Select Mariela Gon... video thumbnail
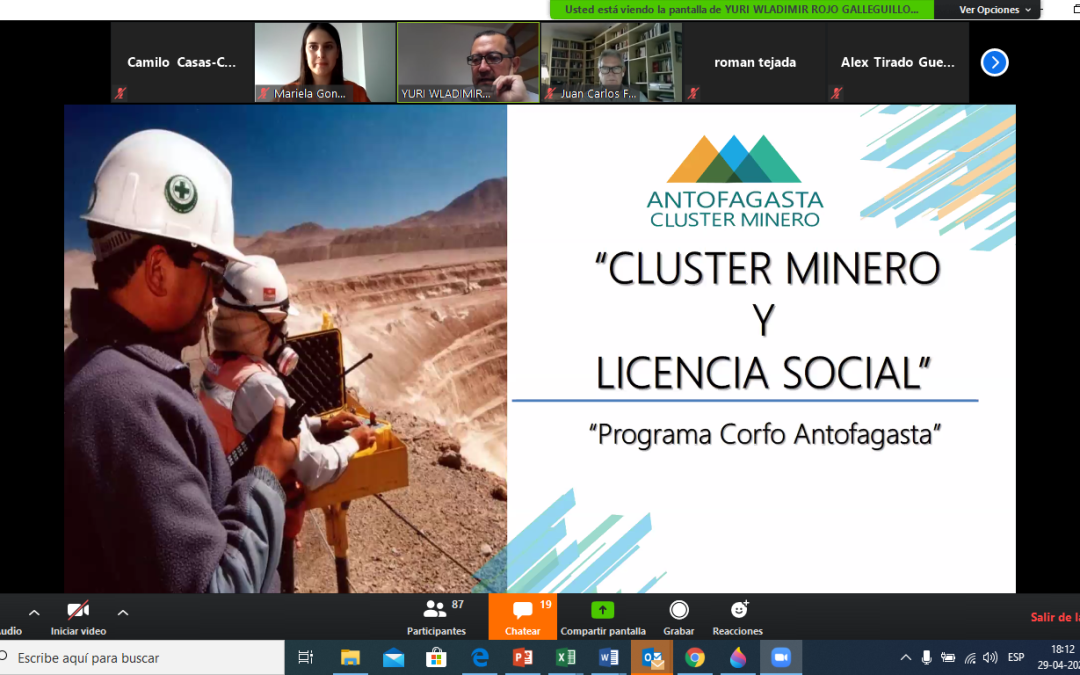Viewport: 1080px width, 675px height. coord(325,63)
